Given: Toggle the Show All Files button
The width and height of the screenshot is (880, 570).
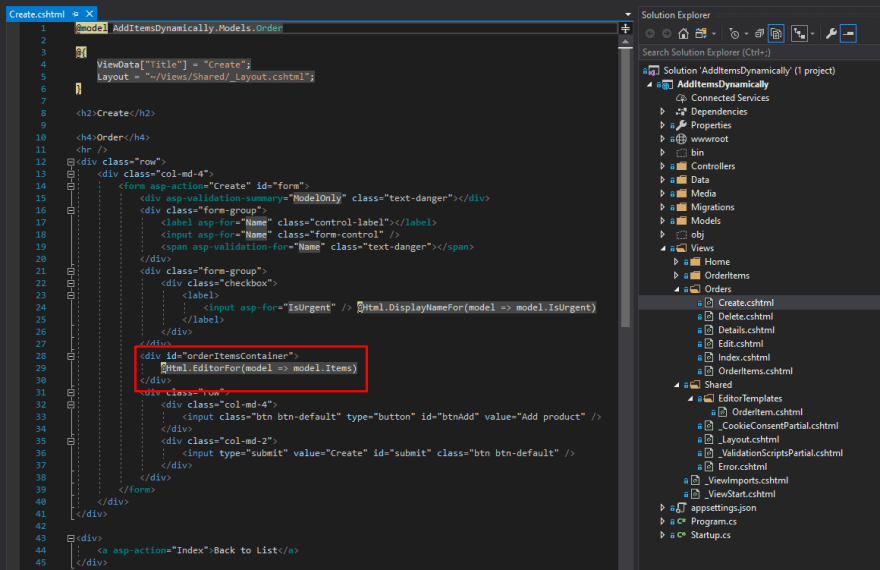Looking at the screenshot, I should pos(776,34).
